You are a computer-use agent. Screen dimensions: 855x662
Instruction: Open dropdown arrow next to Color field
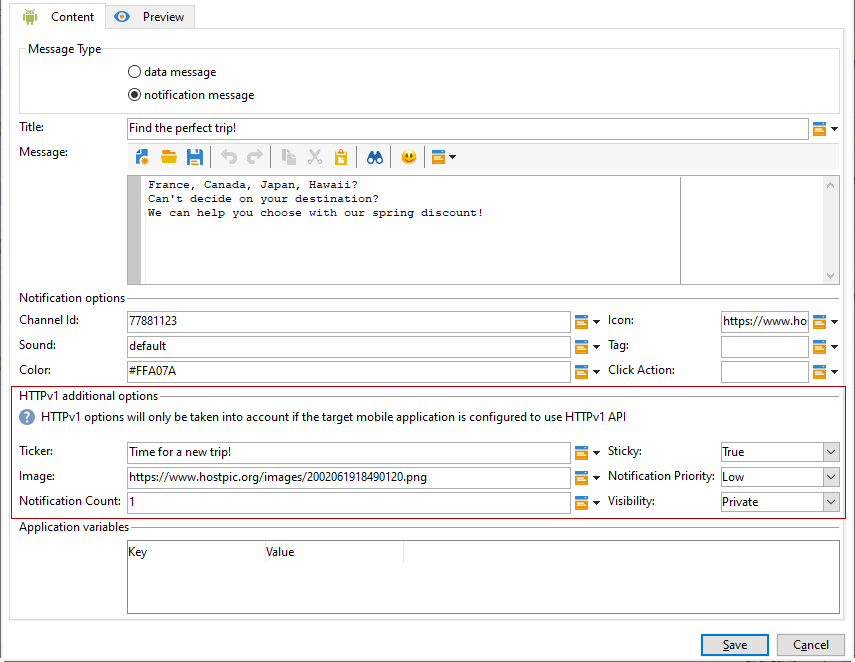[597, 372]
